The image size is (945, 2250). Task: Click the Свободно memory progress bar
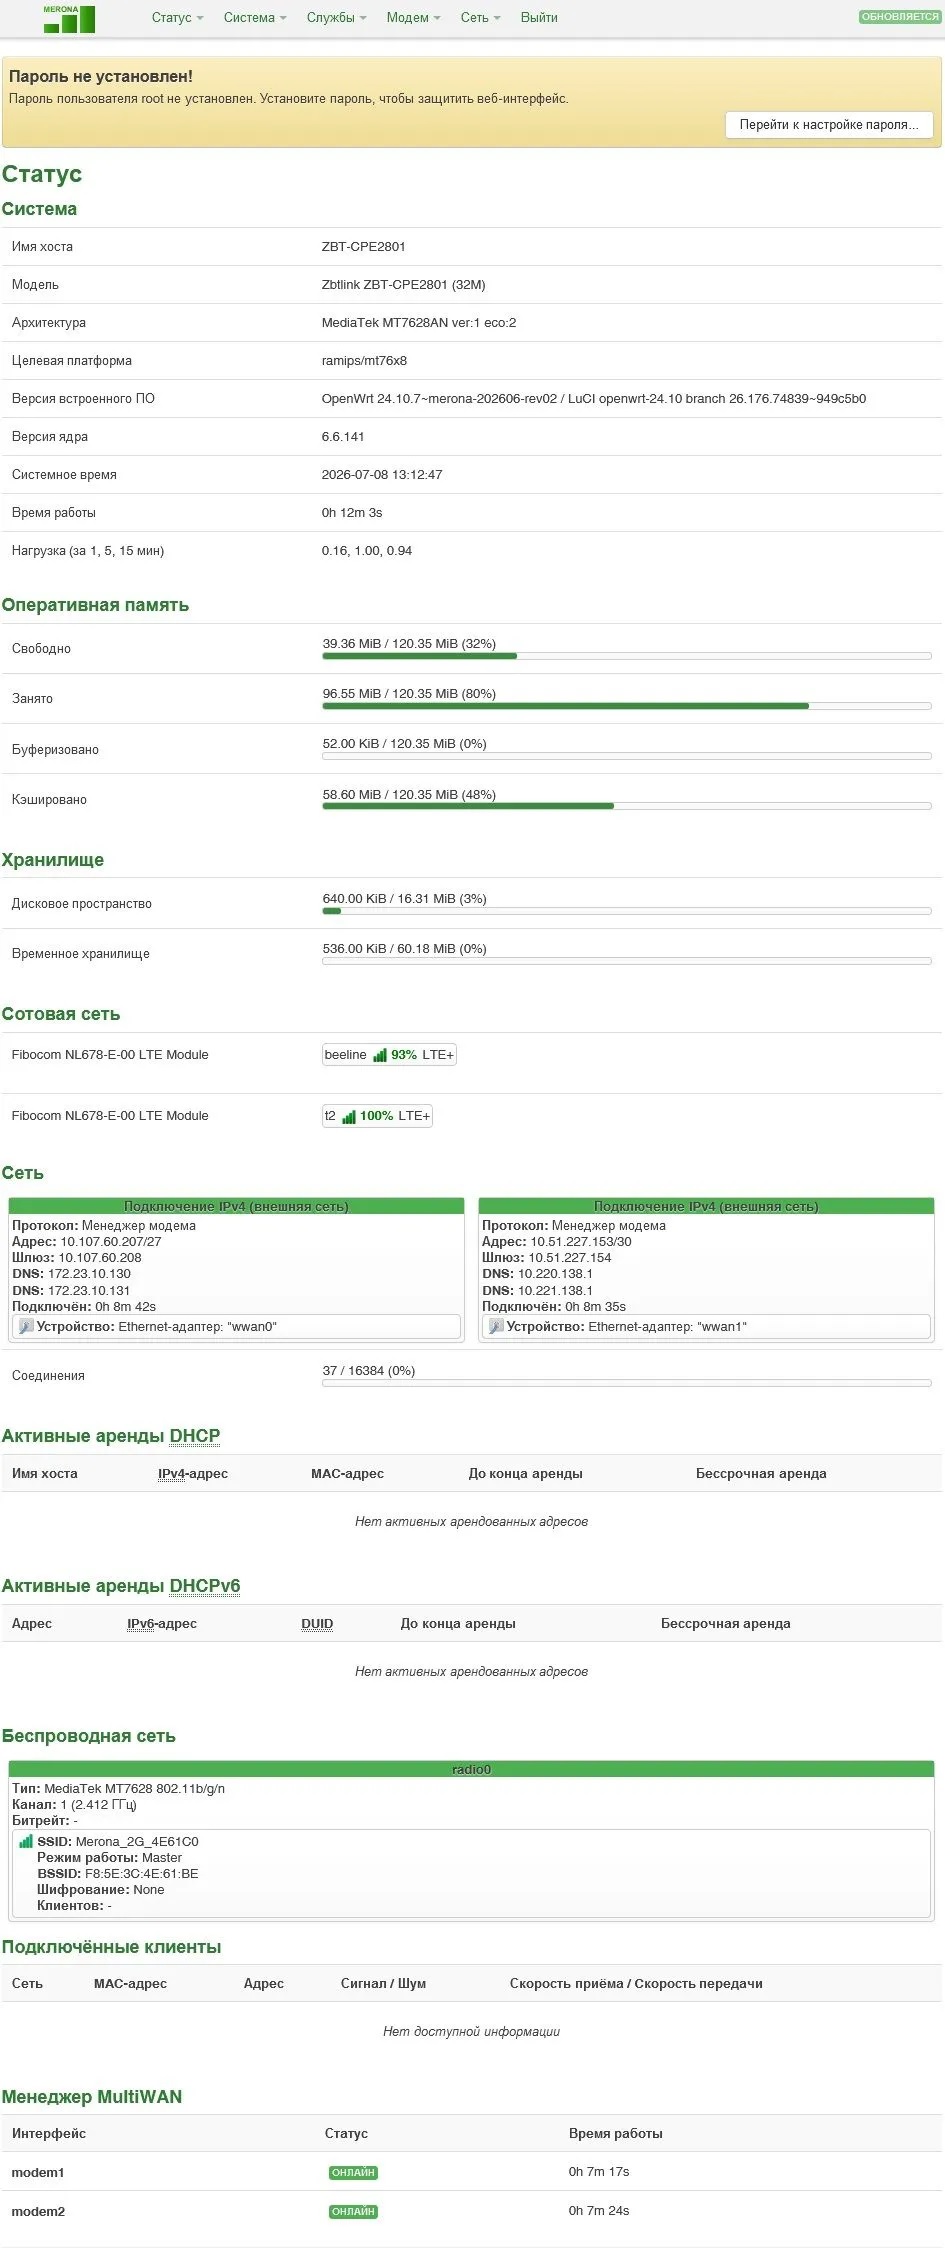coord(627,656)
